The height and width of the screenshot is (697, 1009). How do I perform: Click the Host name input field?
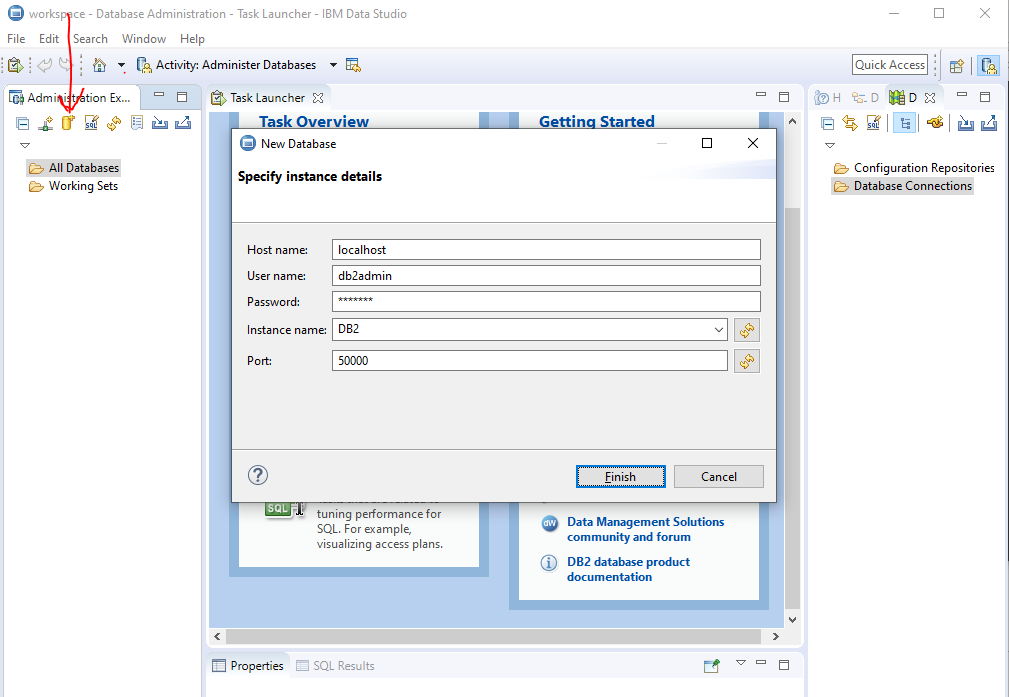point(546,250)
